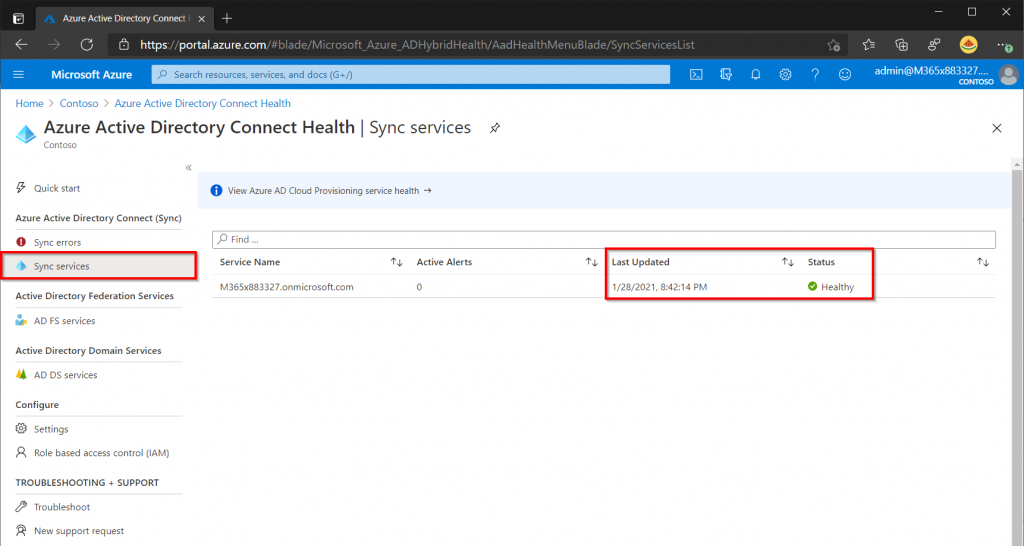
Task: Open browser settings and more menu
Action: click(x=1005, y=44)
